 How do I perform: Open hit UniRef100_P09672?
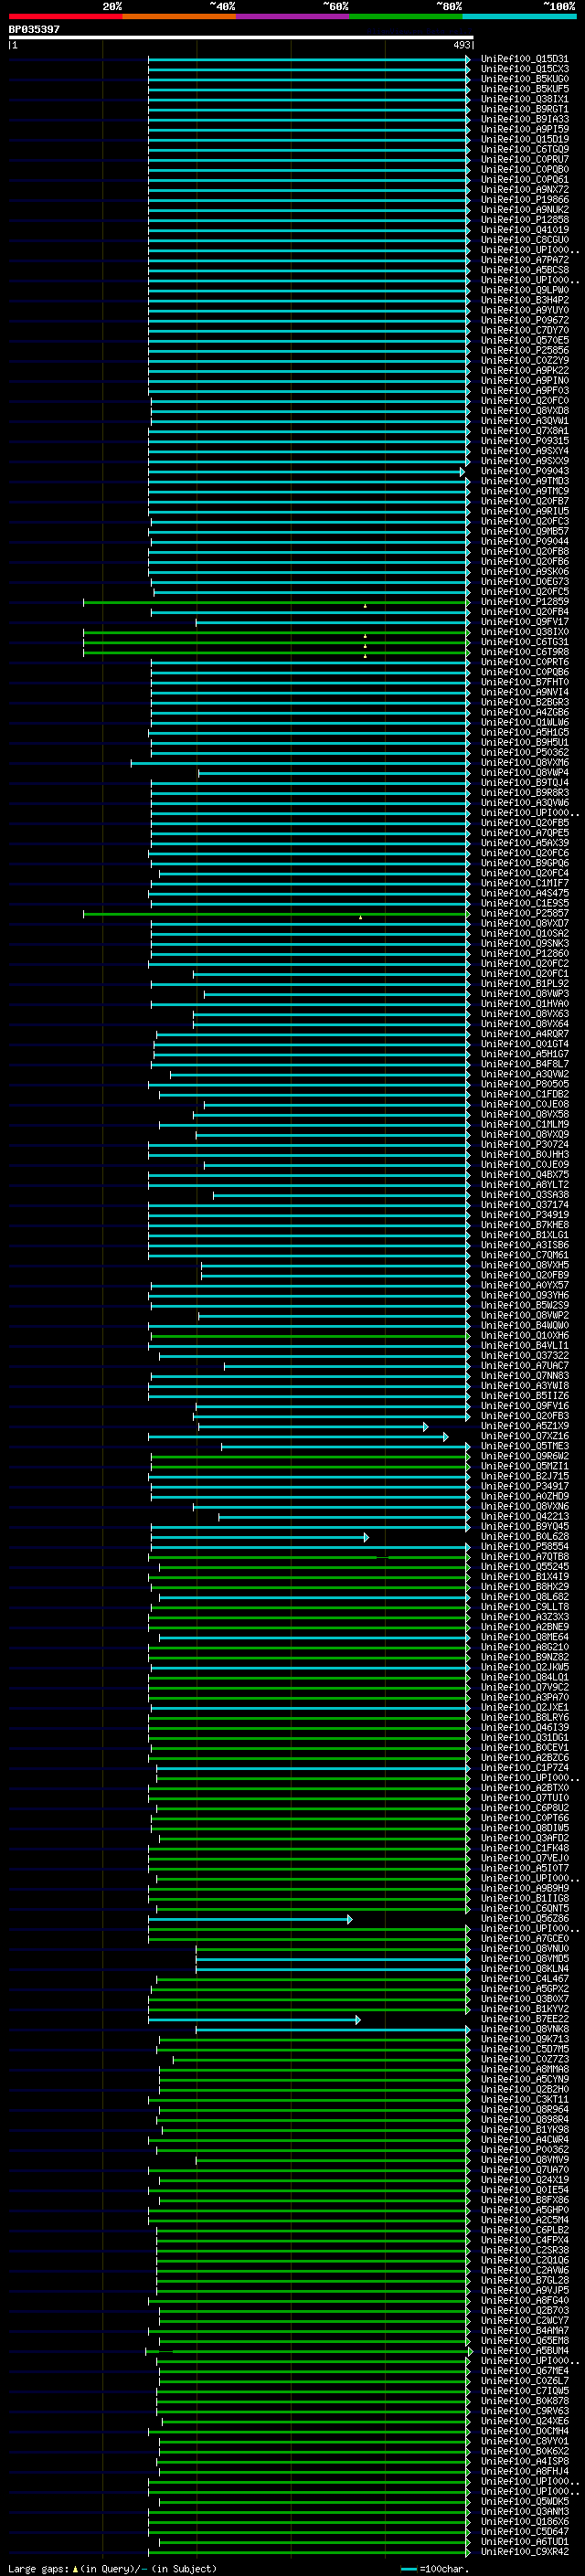pyautogui.click(x=524, y=320)
